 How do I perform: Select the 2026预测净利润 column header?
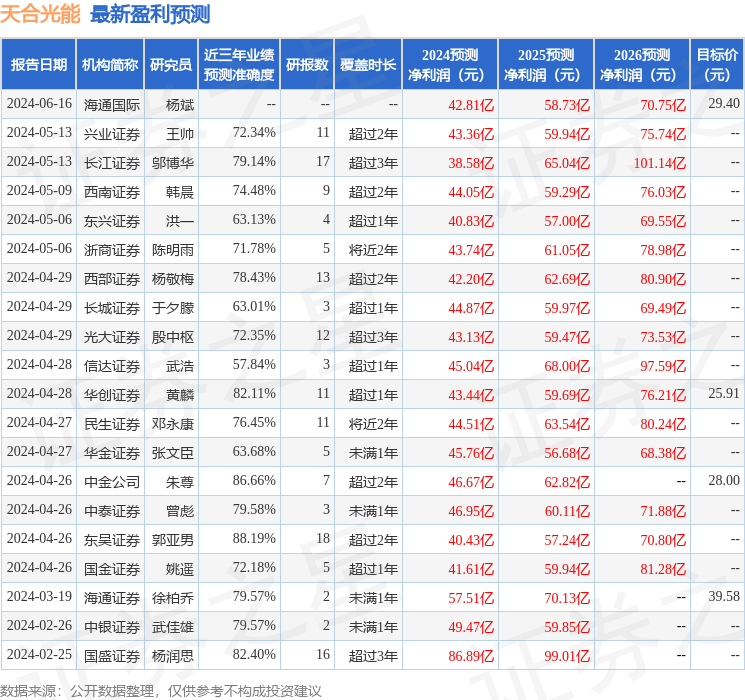642,64
